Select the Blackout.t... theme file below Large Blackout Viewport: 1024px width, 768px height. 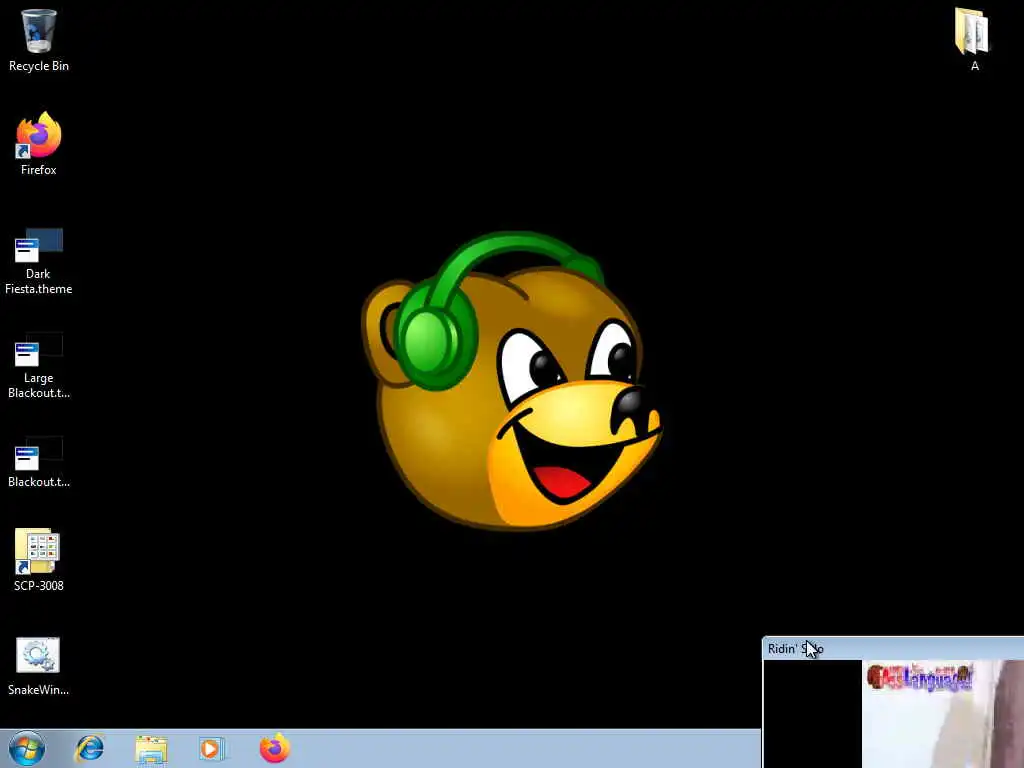click(39, 454)
